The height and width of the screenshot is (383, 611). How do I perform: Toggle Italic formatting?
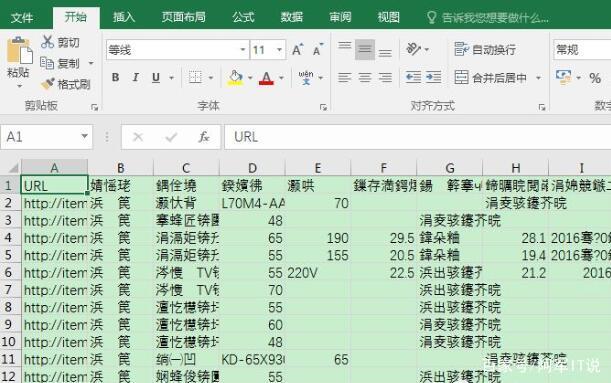135,78
